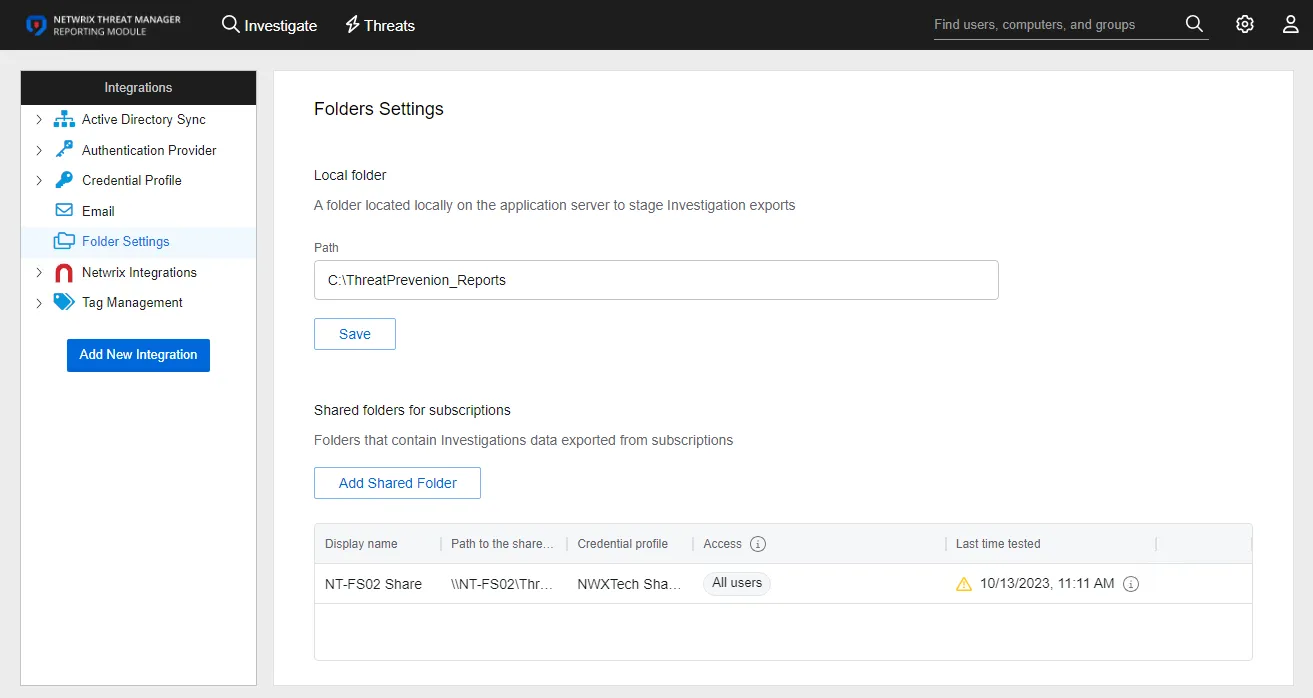Expand the Credential Profile node
Screen dimensions: 1313x698
coord(39,181)
